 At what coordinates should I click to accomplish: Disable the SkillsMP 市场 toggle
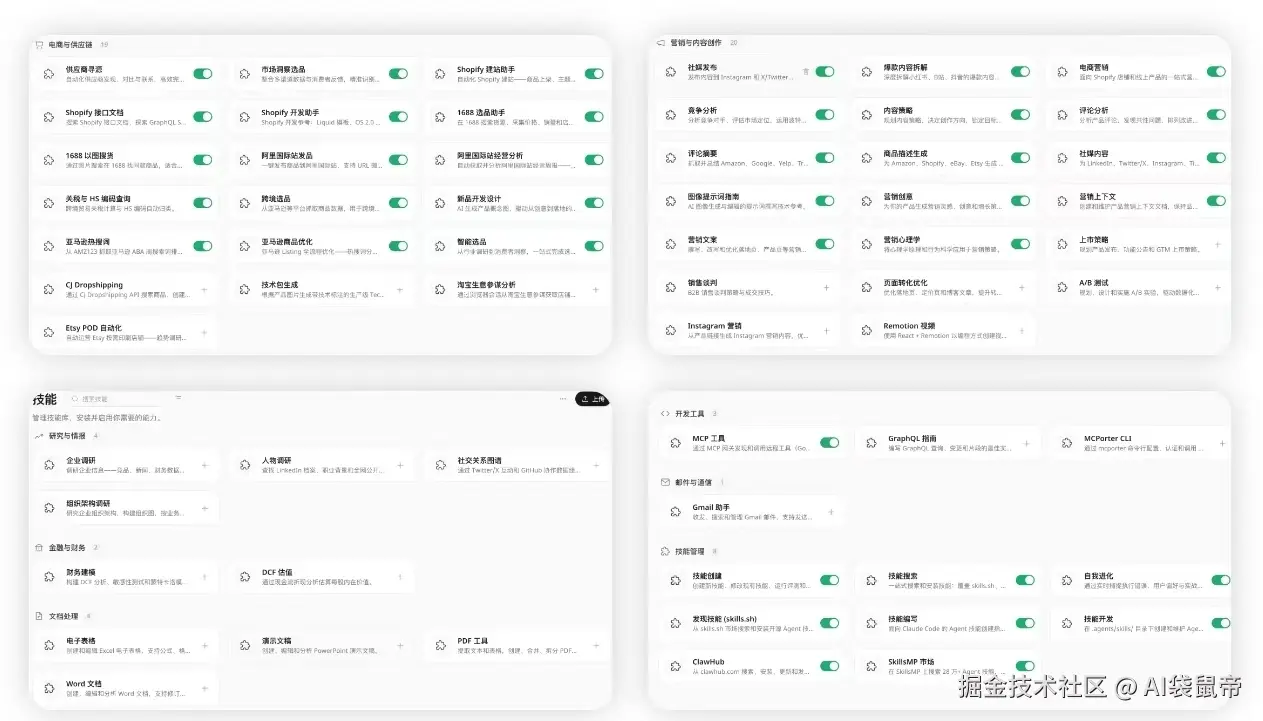click(1025, 666)
